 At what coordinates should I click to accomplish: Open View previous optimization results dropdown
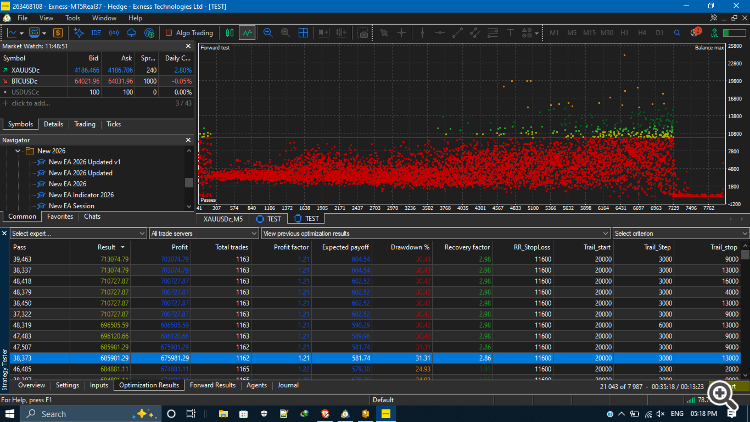click(435, 233)
